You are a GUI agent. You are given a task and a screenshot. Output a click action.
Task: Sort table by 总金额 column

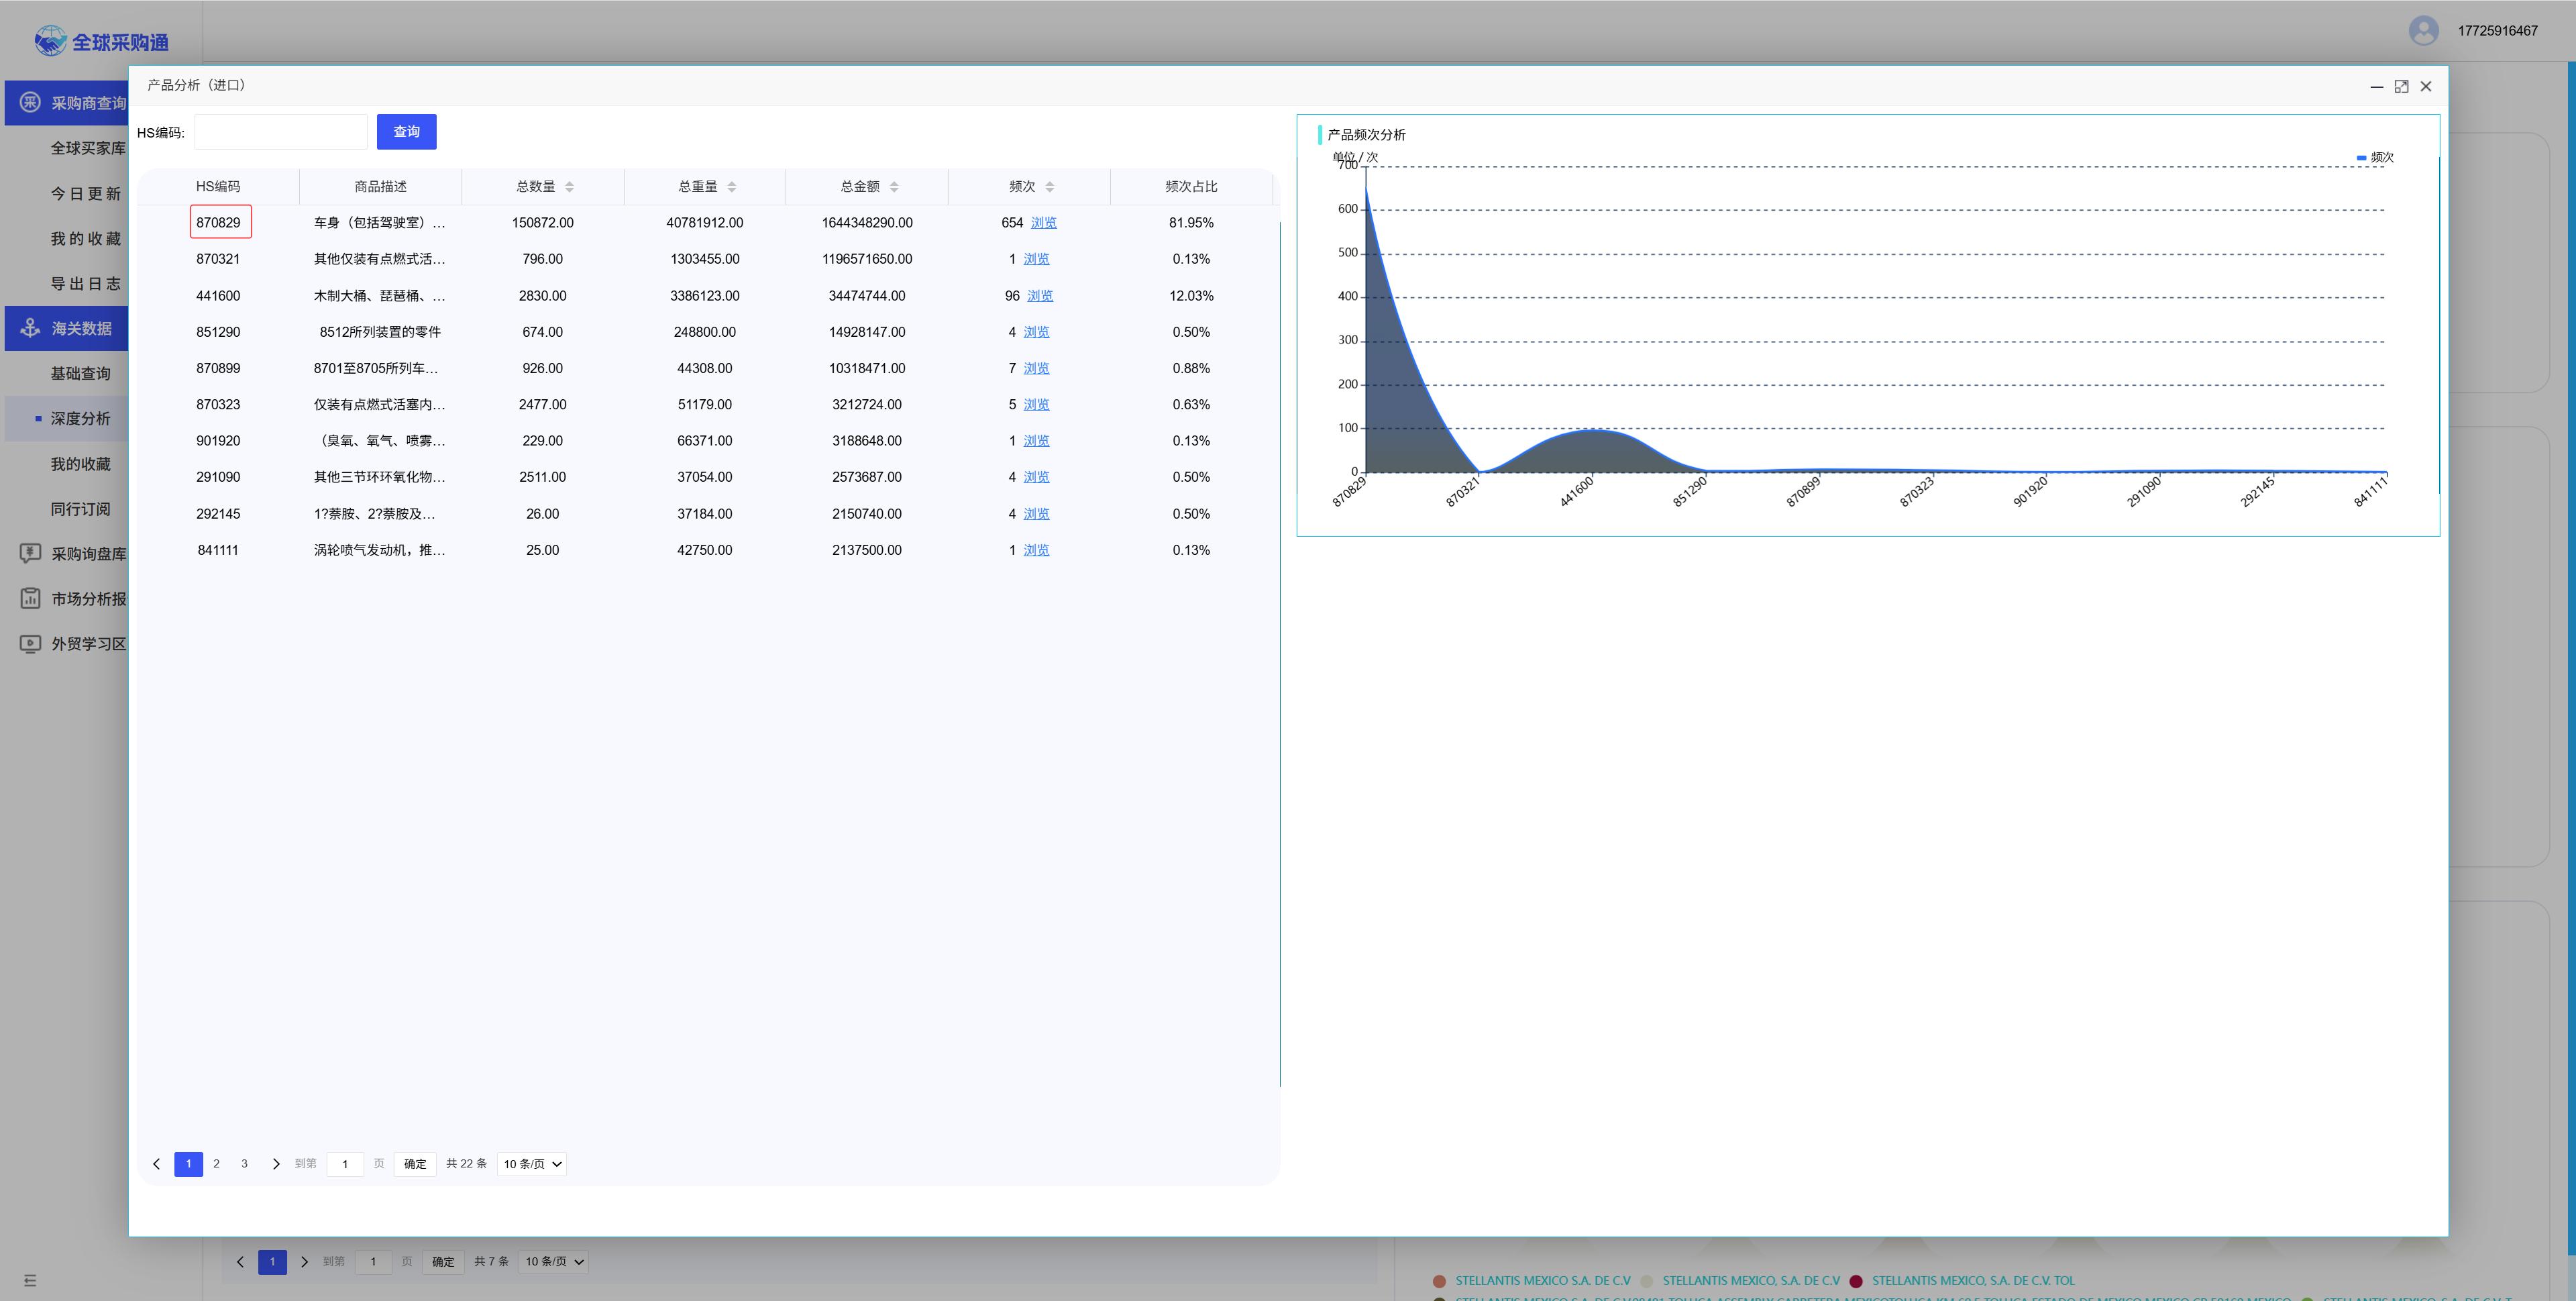(x=893, y=187)
